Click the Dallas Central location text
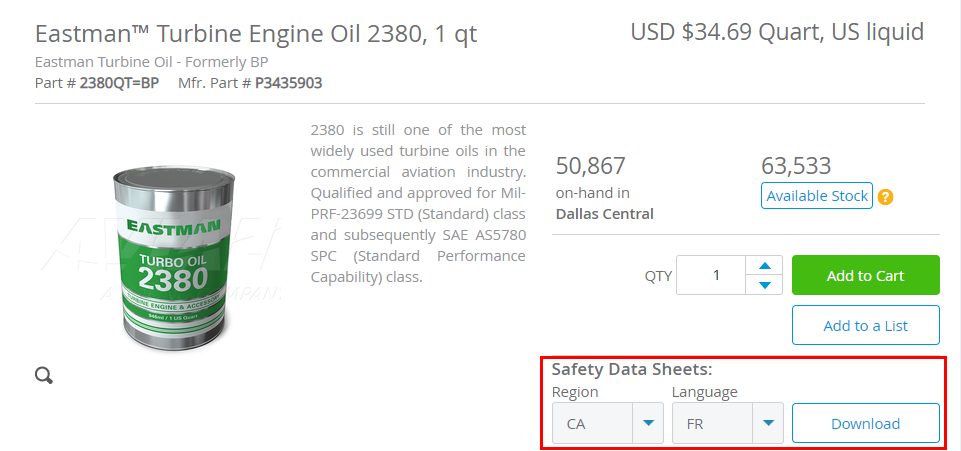The width and height of the screenshot is (961, 451). tap(604, 213)
